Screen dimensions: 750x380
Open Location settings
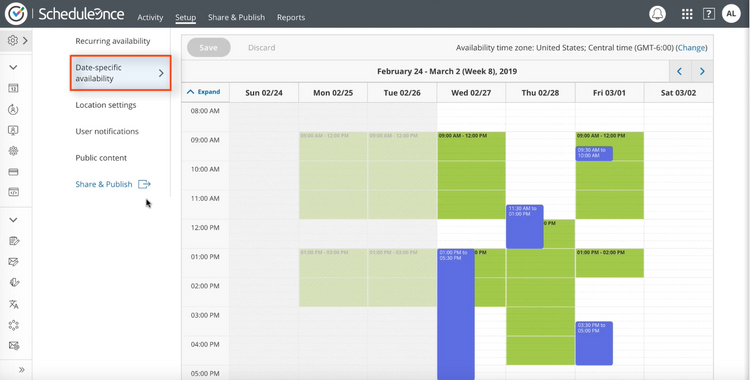(106, 105)
